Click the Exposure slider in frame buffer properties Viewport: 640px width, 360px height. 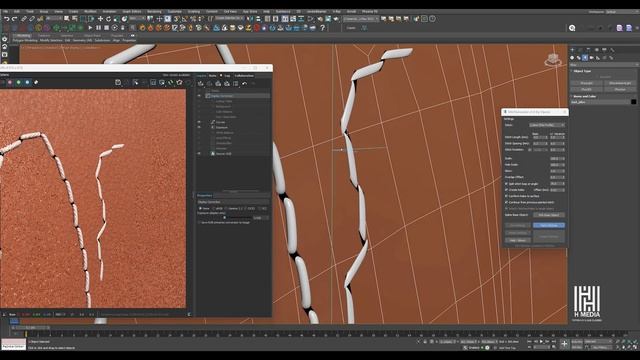tap(224, 218)
